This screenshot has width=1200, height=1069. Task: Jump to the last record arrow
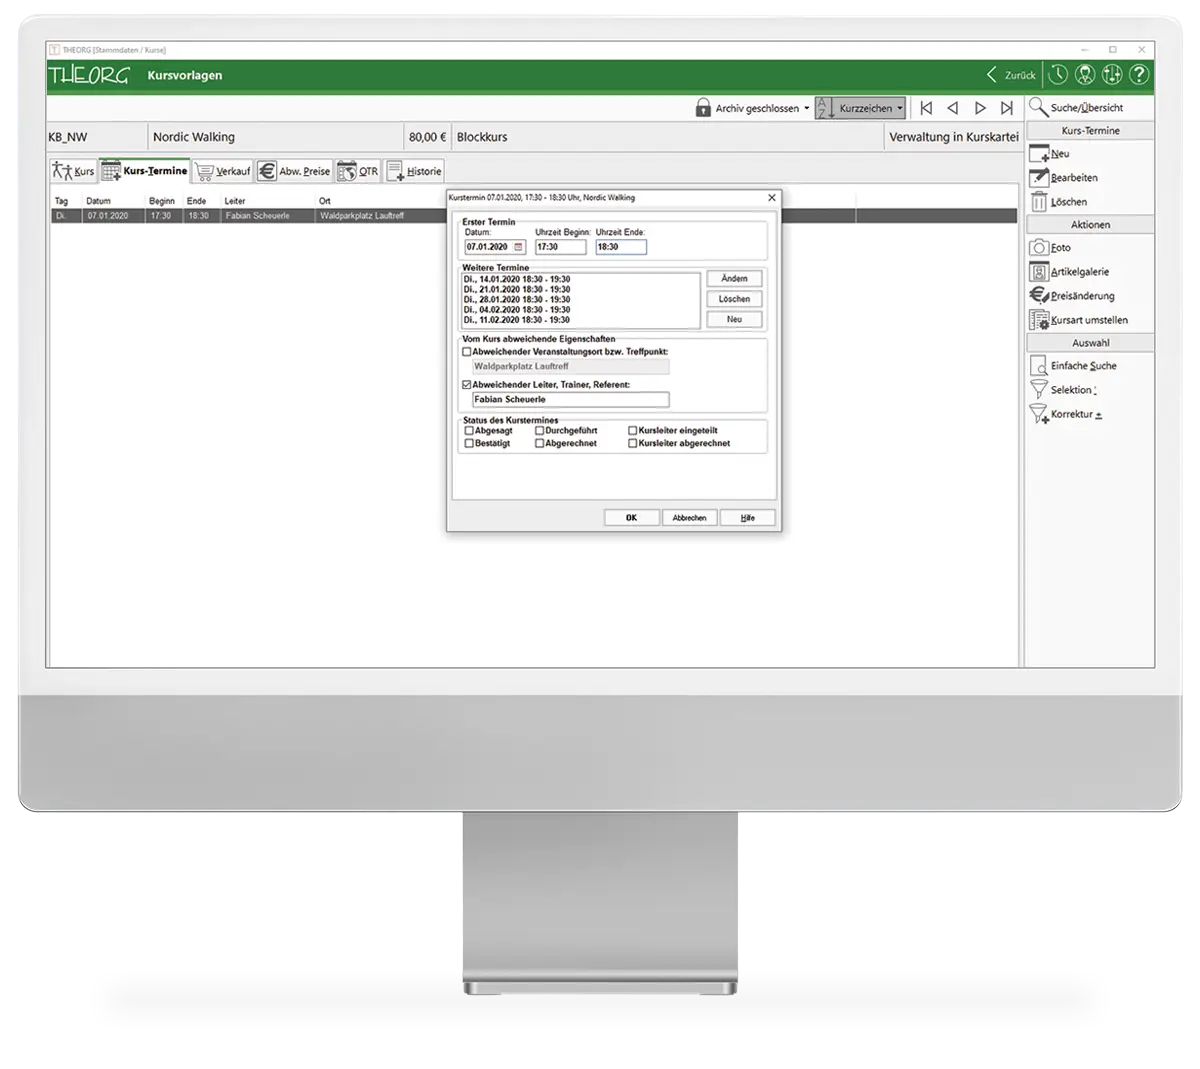[1007, 108]
